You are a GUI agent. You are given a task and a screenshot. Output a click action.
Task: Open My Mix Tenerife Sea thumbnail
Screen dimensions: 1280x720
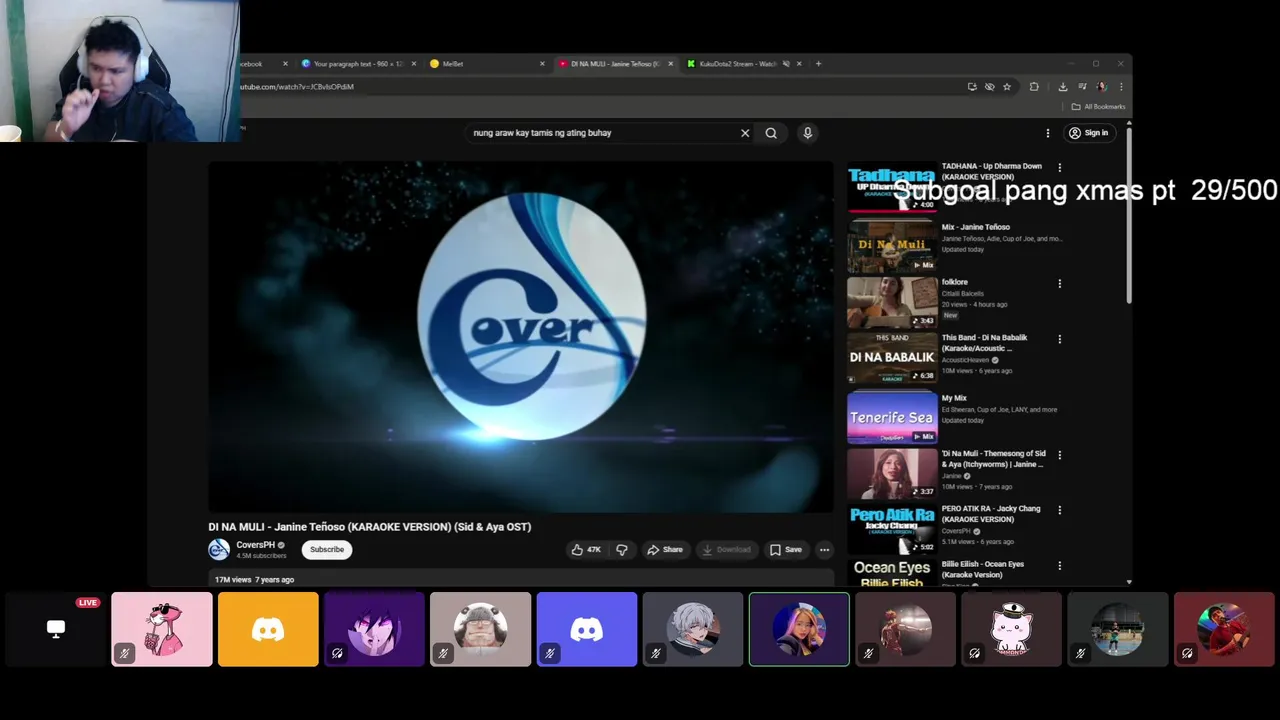pos(892,418)
